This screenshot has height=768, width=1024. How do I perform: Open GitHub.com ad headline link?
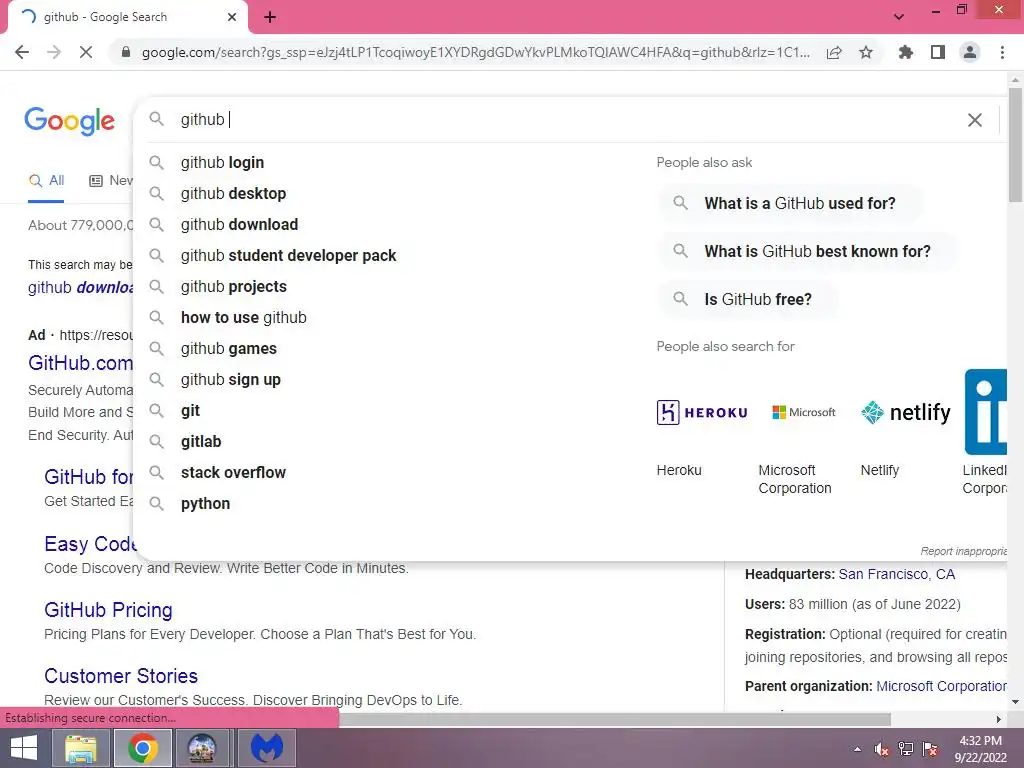[80, 363]
